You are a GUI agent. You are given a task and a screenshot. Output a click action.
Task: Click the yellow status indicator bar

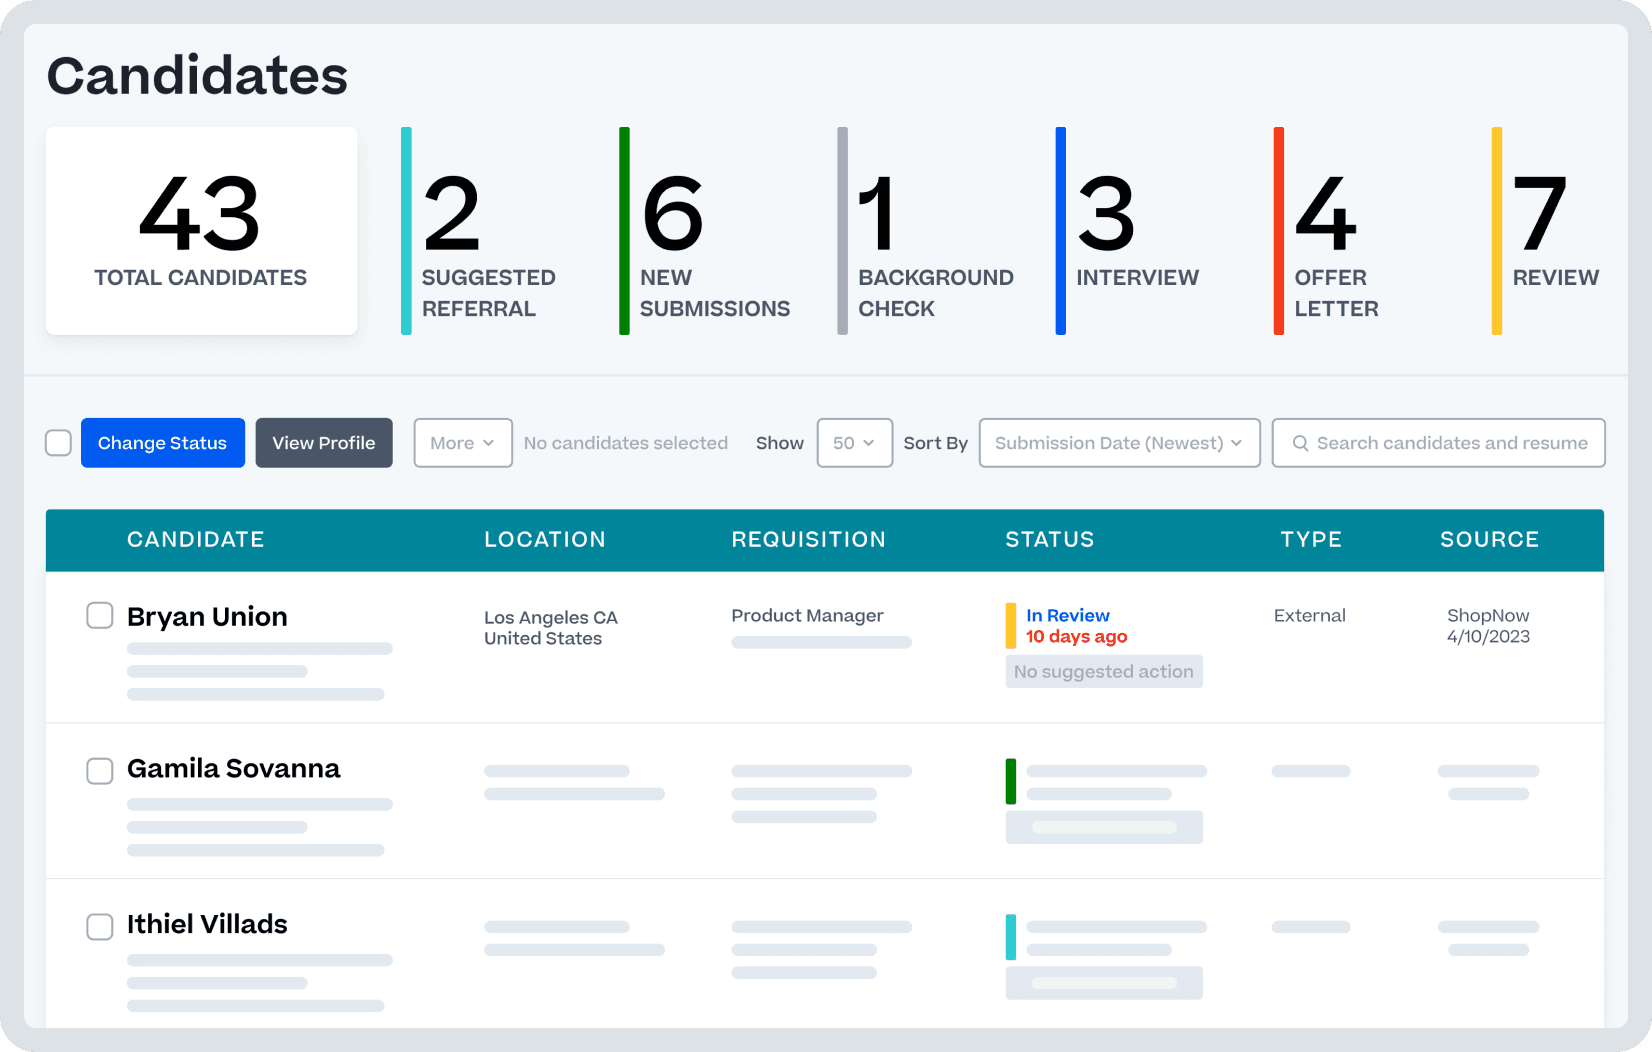1010,625
